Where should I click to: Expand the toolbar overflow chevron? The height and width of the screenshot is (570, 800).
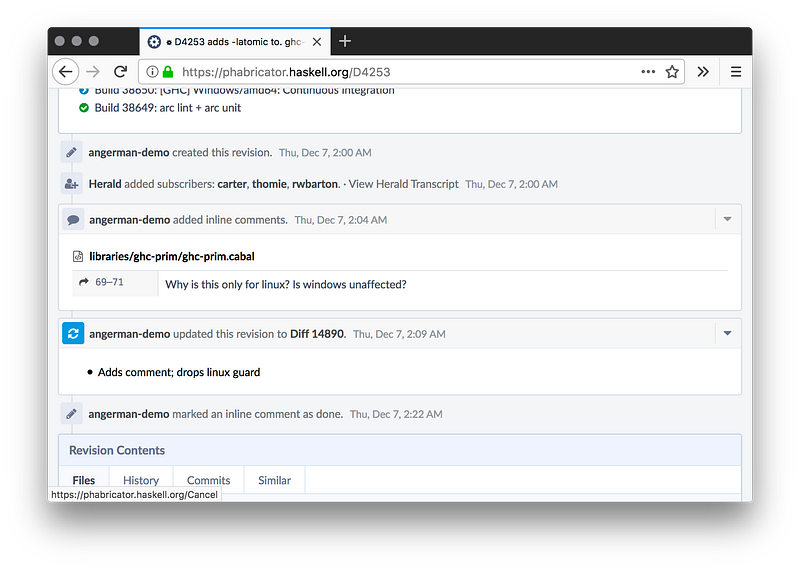[x=703, y=72]
